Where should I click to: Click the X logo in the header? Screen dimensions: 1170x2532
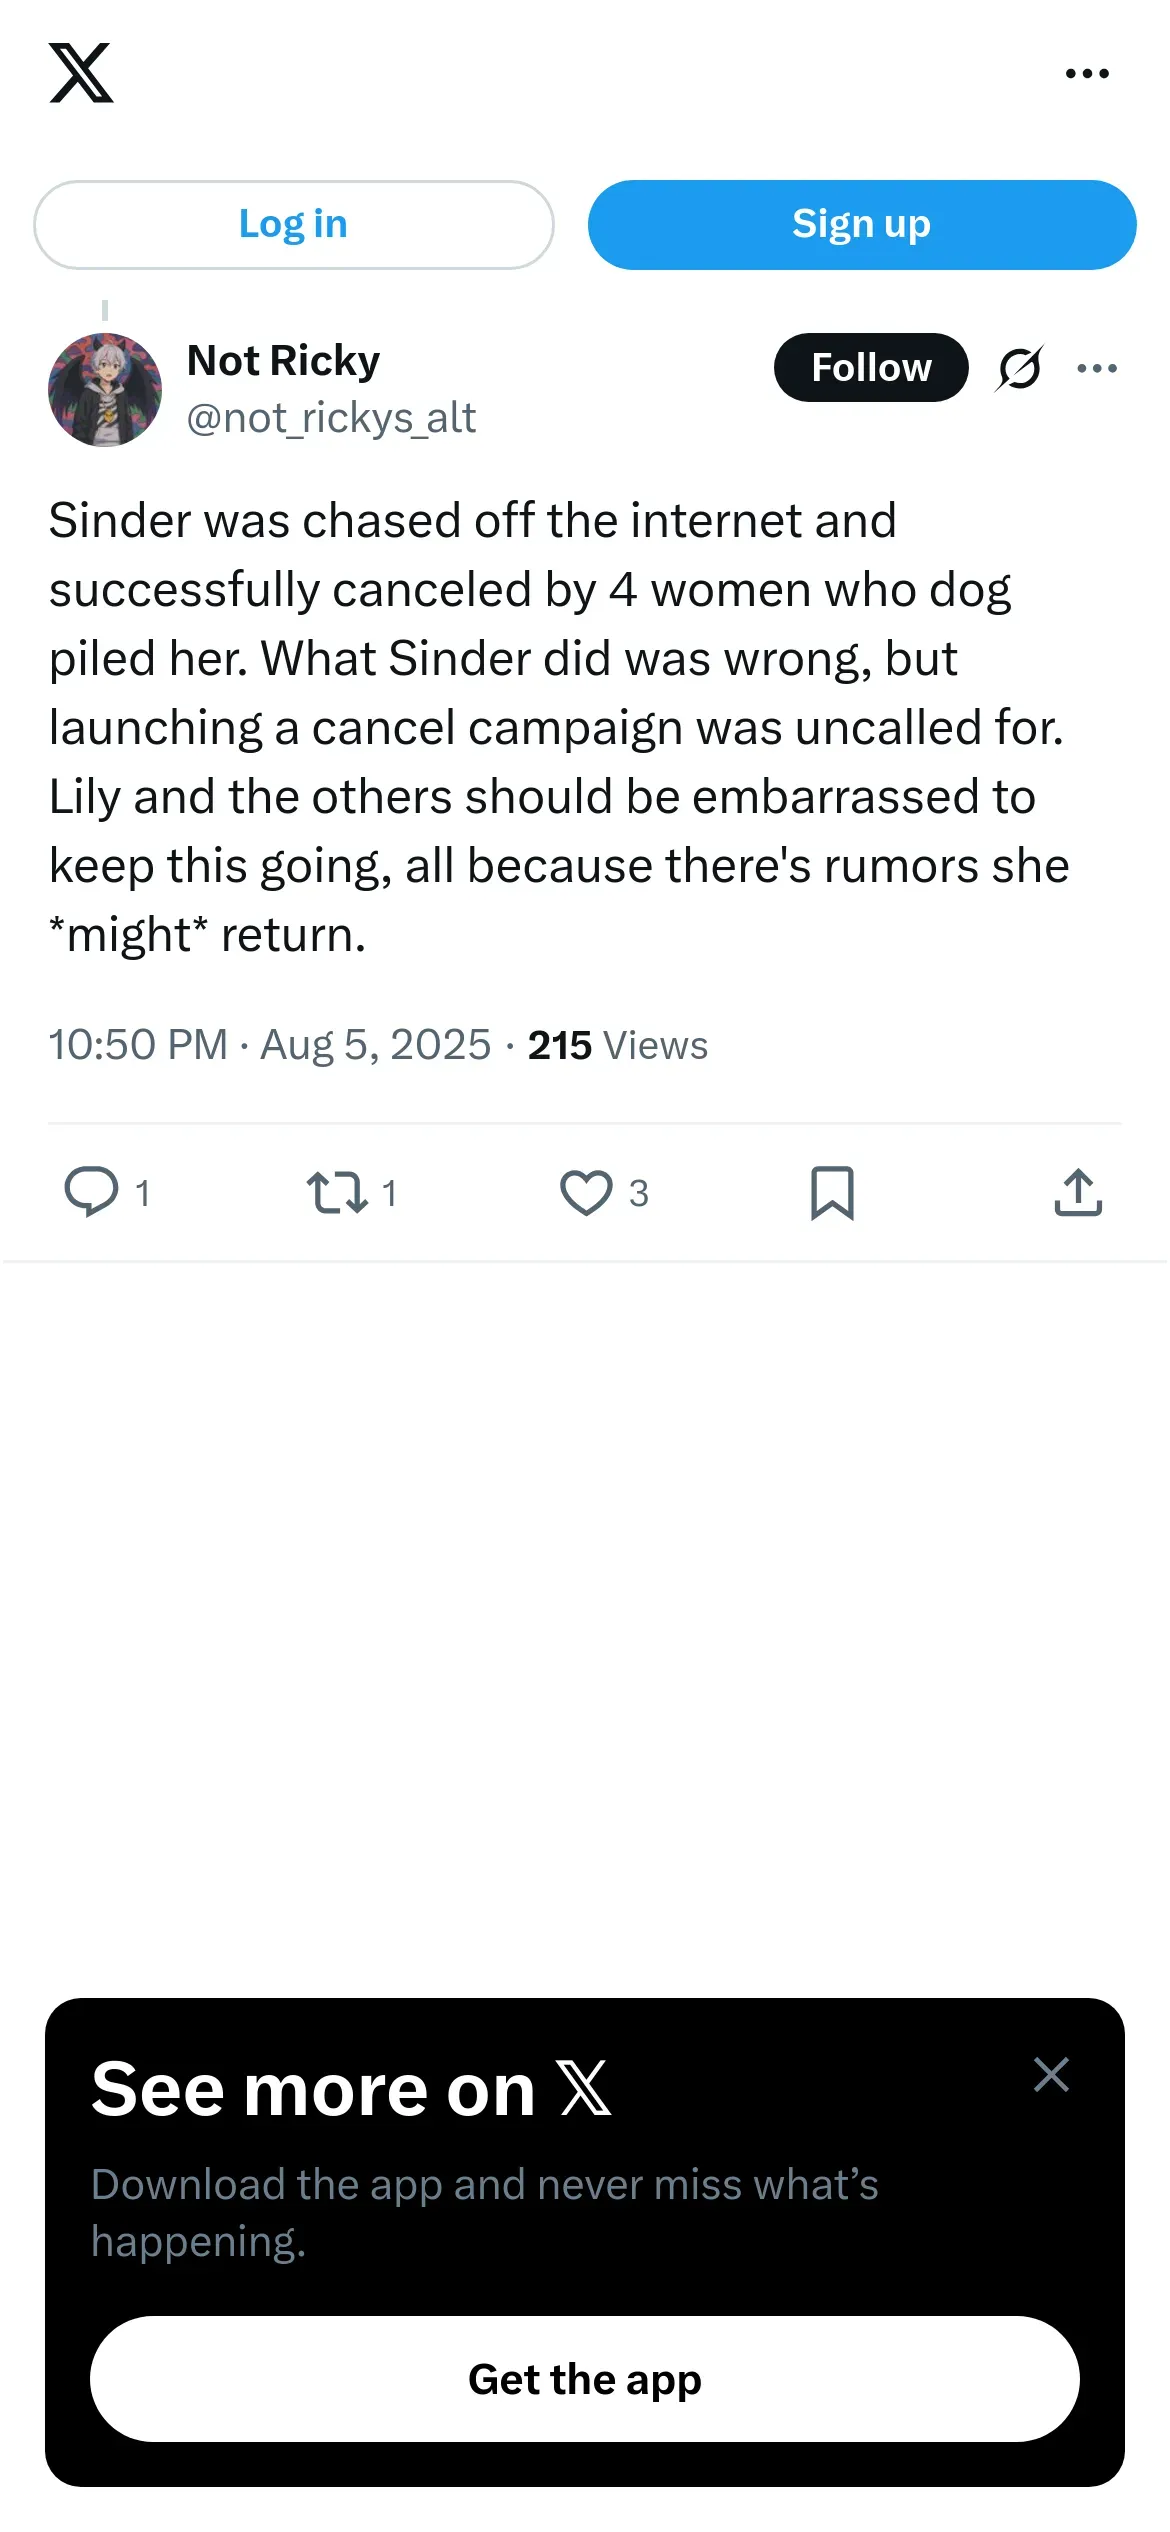click(81, 73)
